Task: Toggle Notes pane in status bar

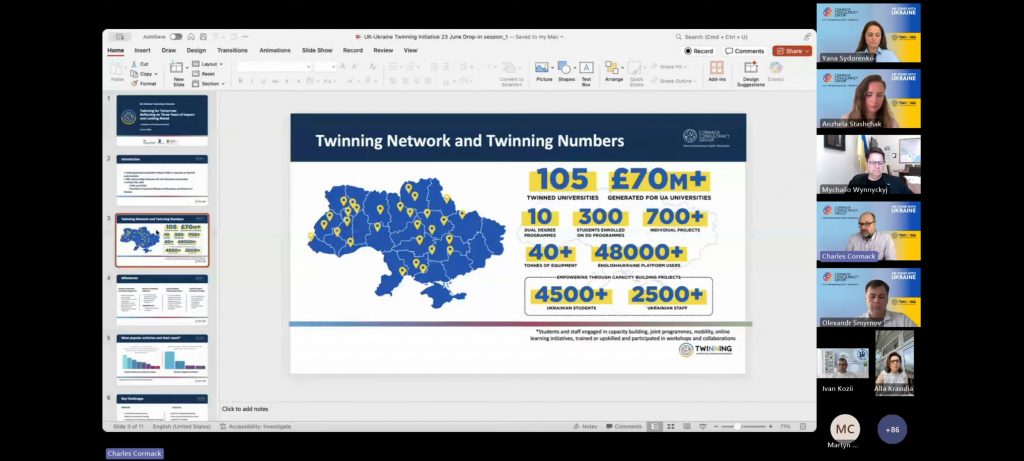Action: 585,426
